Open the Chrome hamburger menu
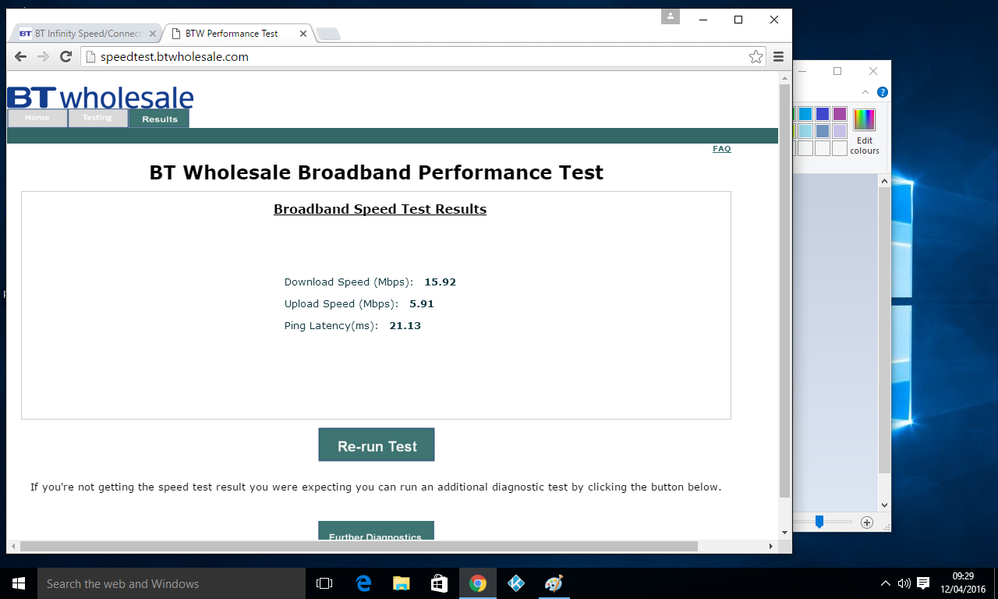The width and height of the screenshot is (998, 599). pyautogui.click(x=778, y=57)
